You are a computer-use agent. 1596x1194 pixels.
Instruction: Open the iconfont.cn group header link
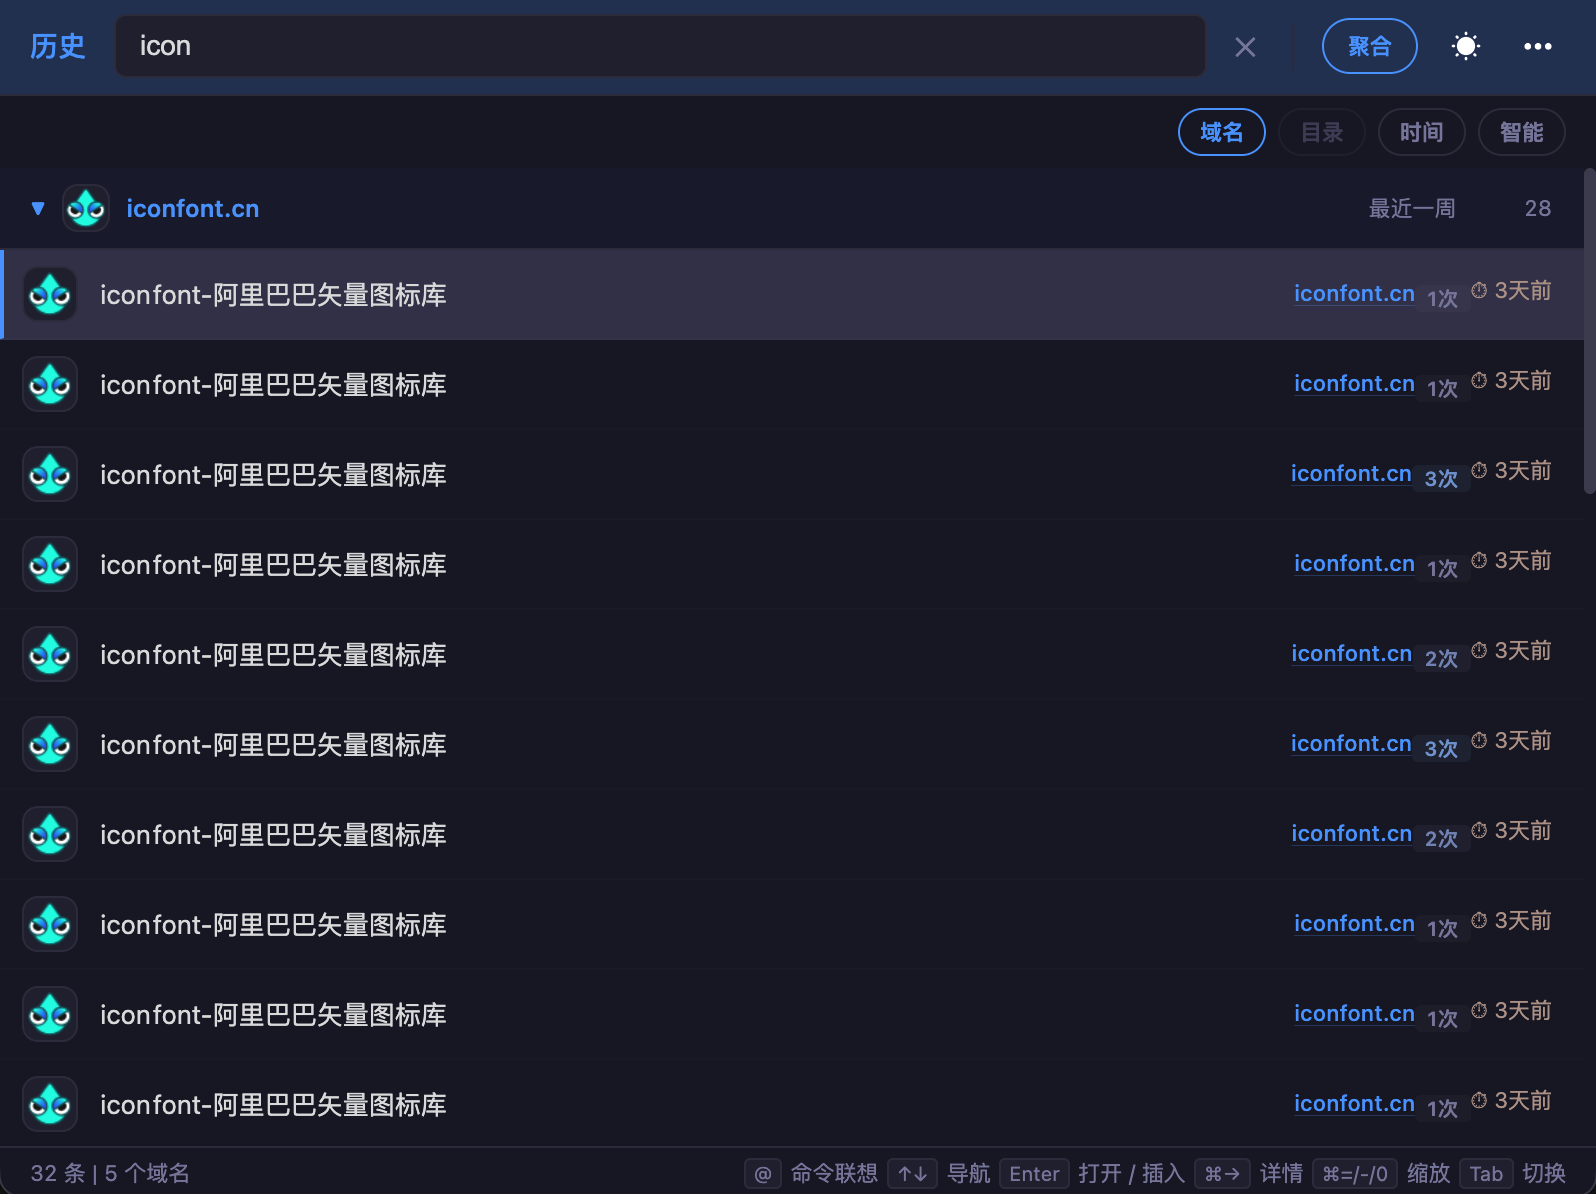(x=192, y=208)
